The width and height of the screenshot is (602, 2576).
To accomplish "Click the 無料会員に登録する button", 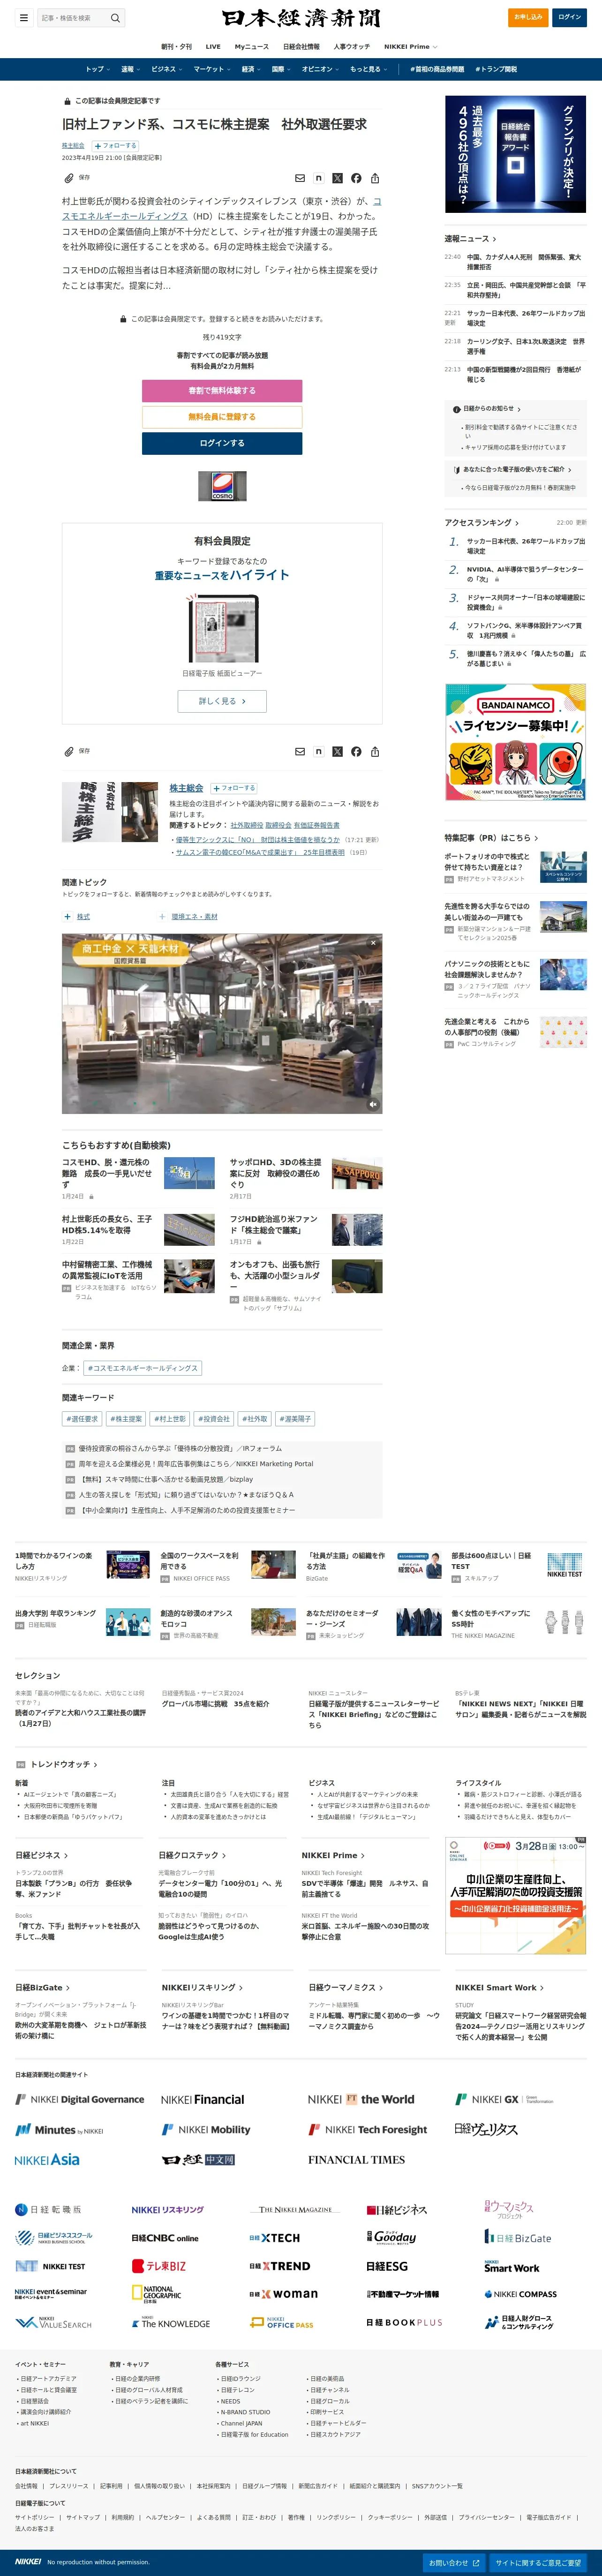I will point(222,417).
